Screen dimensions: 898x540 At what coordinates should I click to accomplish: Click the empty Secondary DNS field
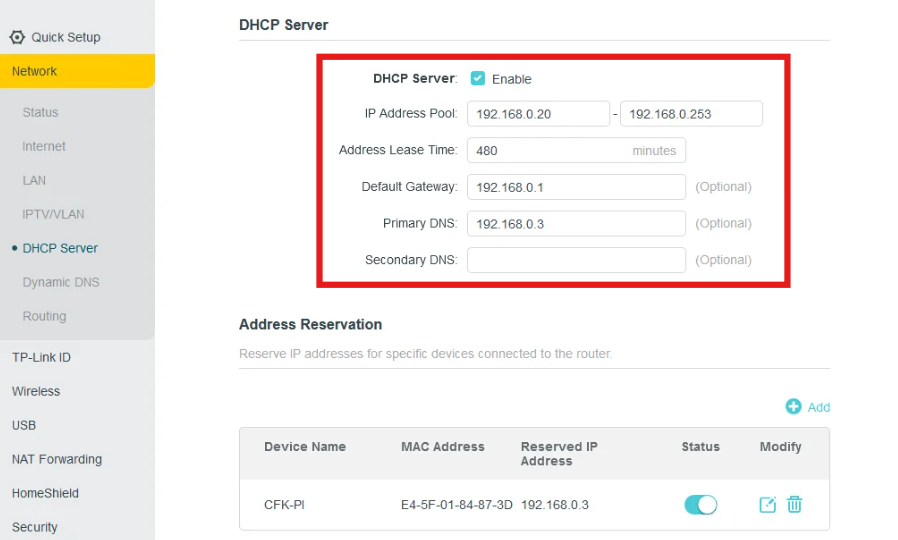(x=576, y=260)
